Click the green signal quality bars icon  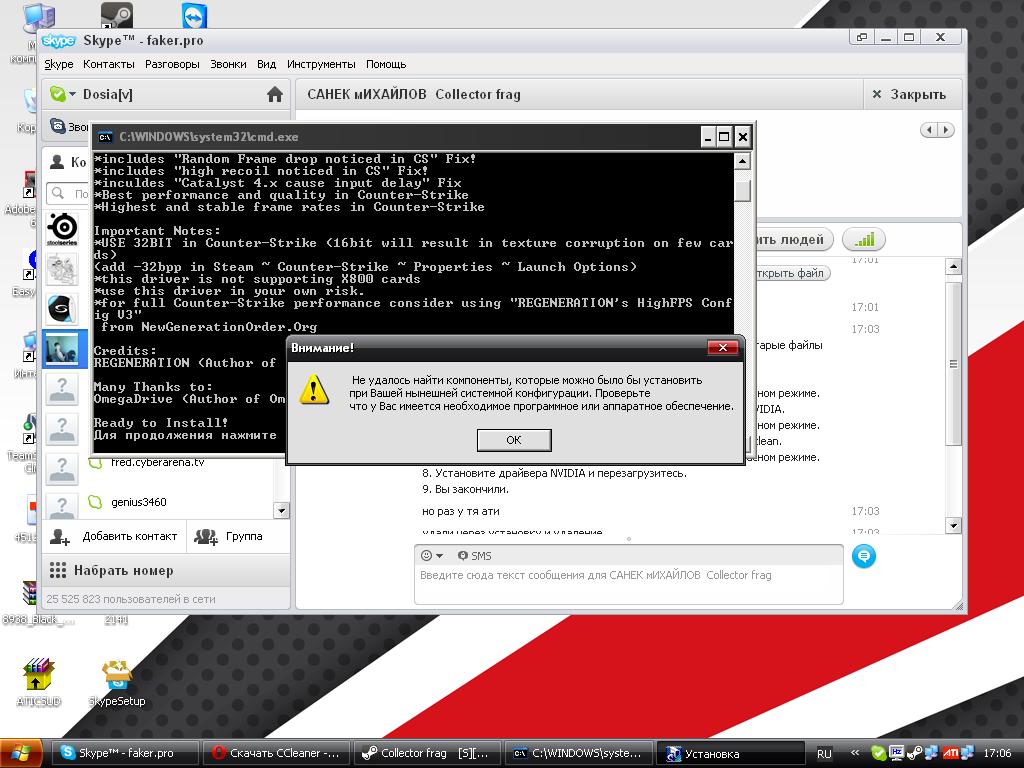863,240
